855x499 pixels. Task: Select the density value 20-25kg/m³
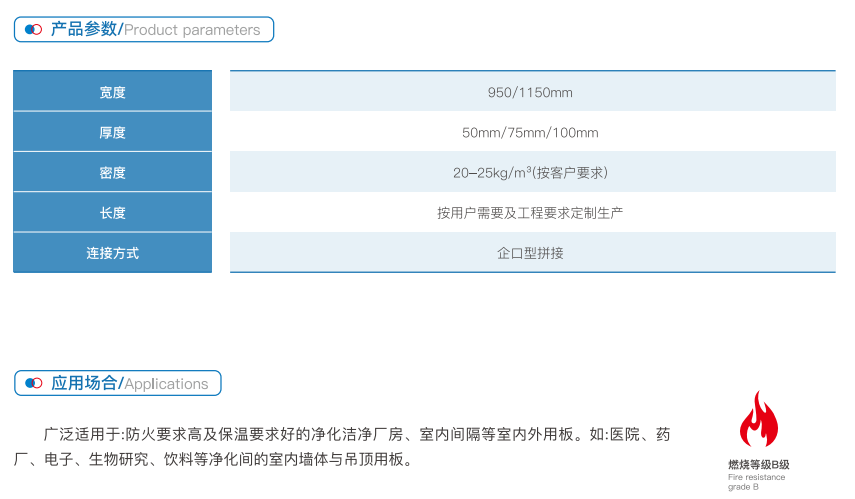530,173
